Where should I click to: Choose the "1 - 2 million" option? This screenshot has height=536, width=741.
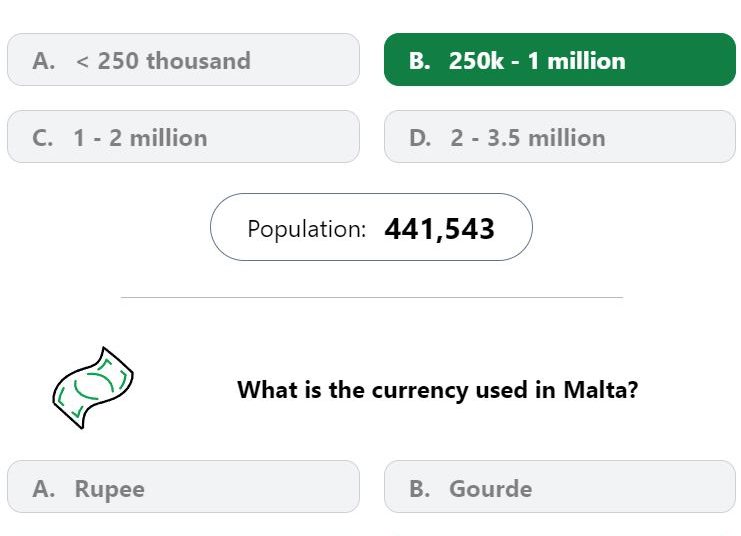[183, 137]
